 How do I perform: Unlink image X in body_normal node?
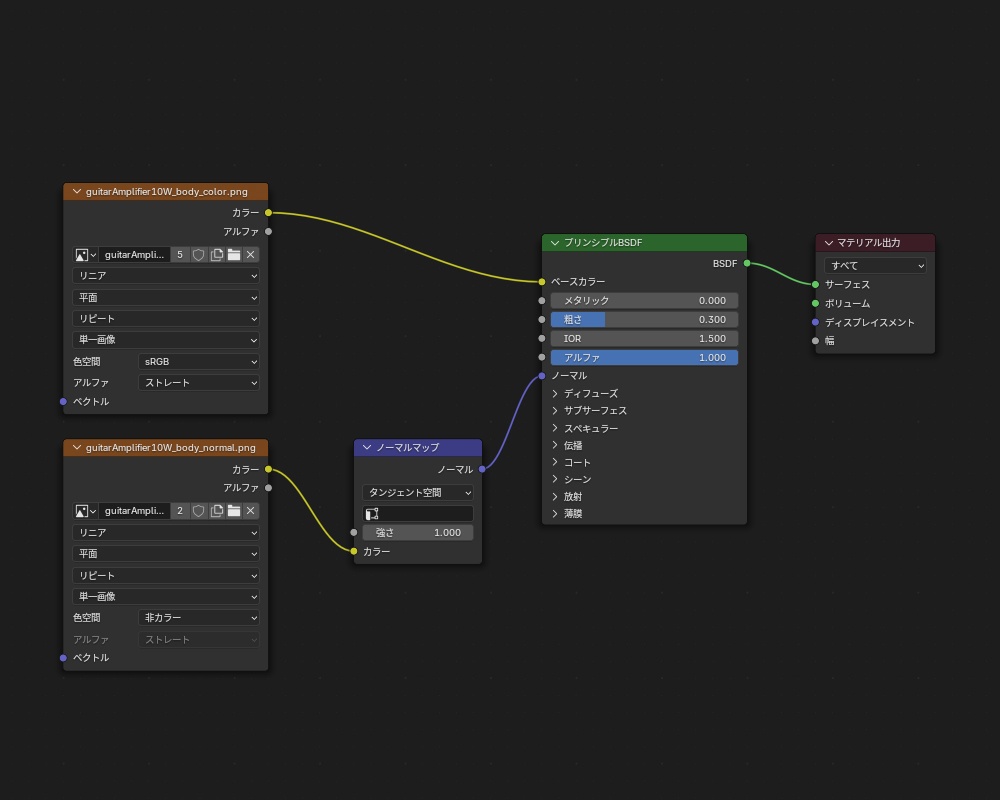point(251,511)
